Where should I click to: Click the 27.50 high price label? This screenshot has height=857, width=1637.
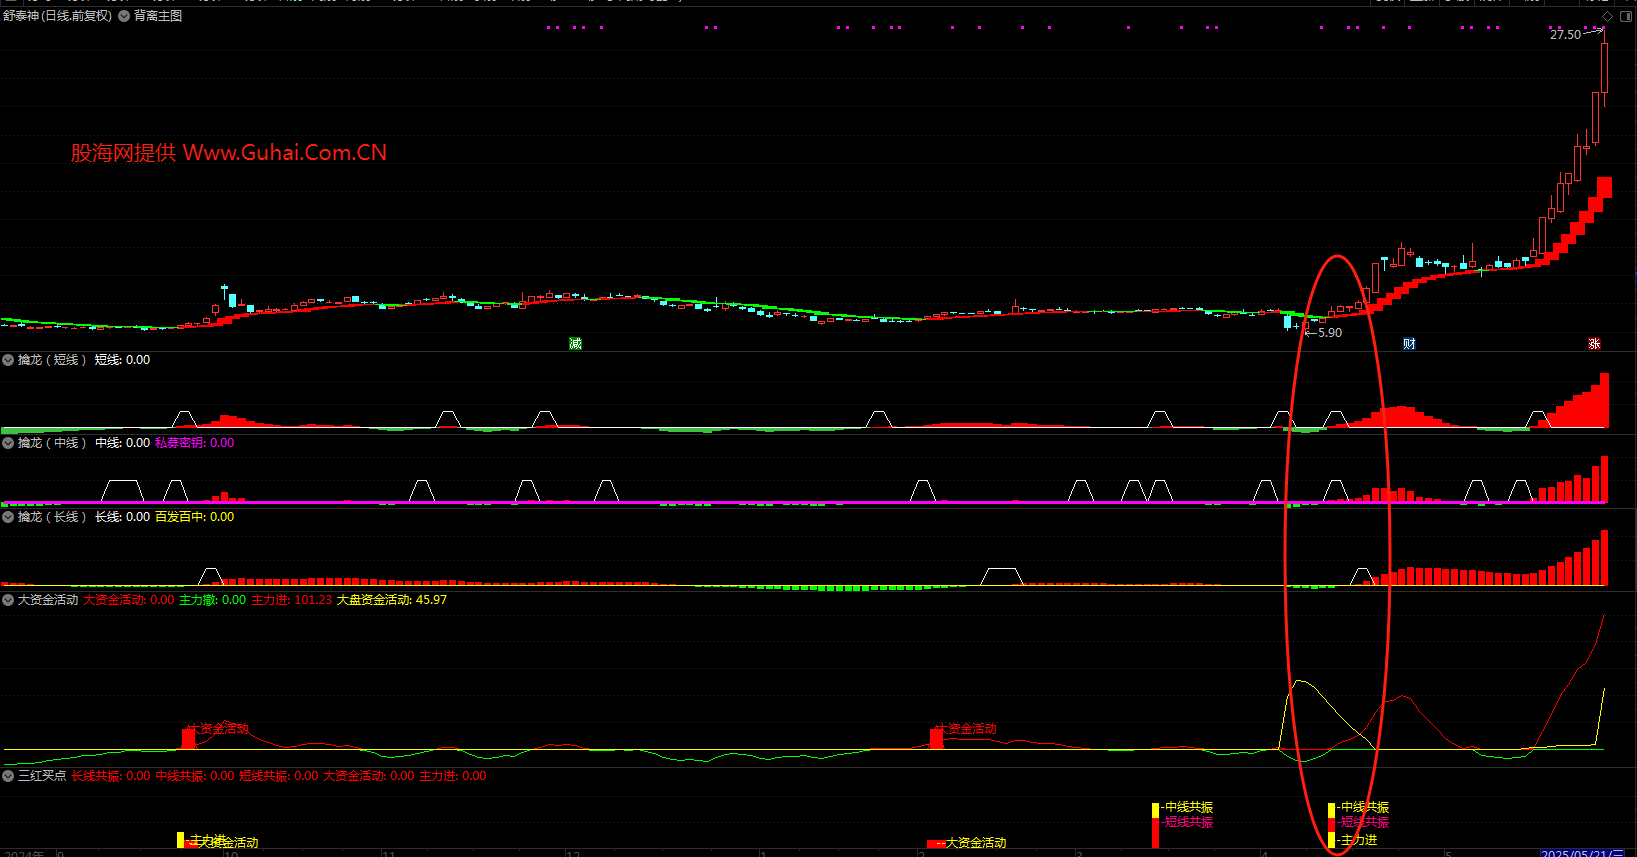pyautogui.click(x=1565, y=35)
